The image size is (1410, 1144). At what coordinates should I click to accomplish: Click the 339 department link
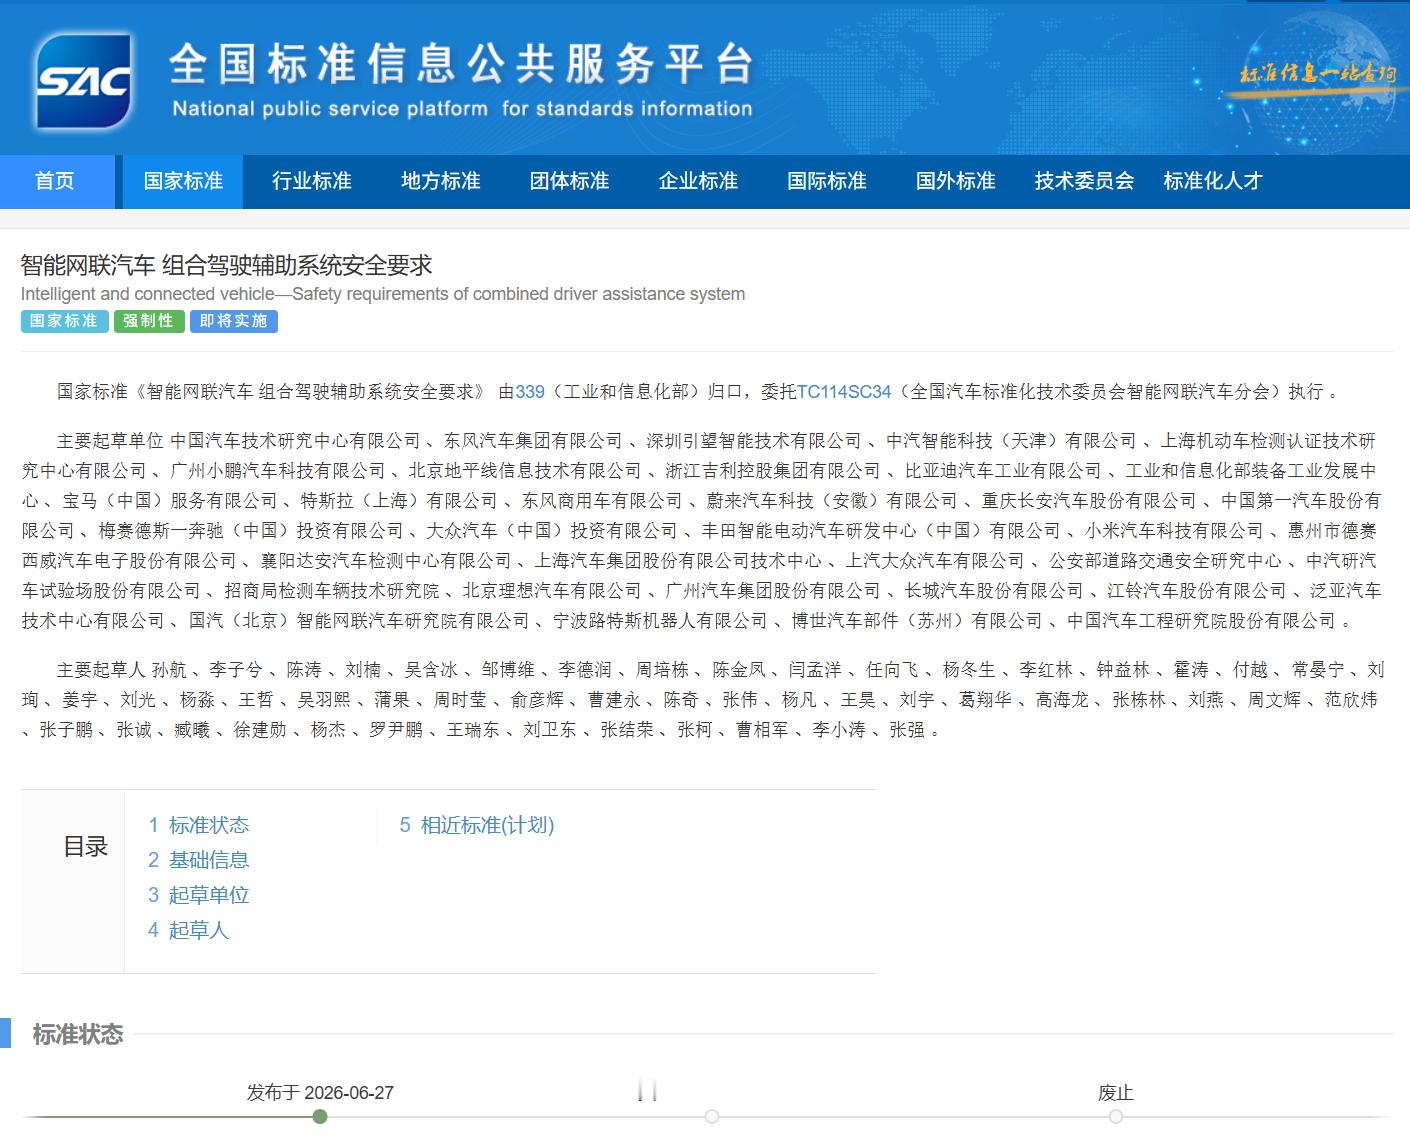point(530,392)
